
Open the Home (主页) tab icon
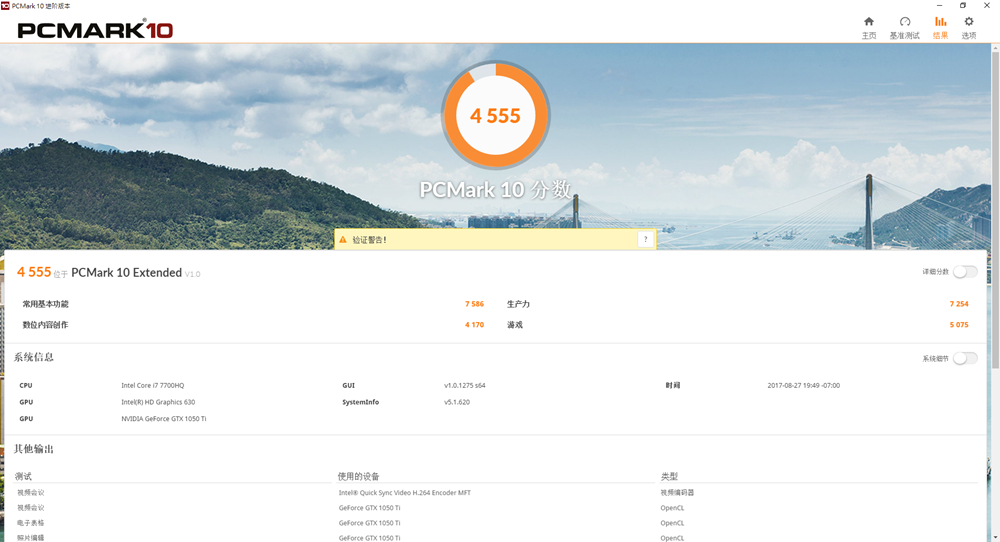coord(869,28)
